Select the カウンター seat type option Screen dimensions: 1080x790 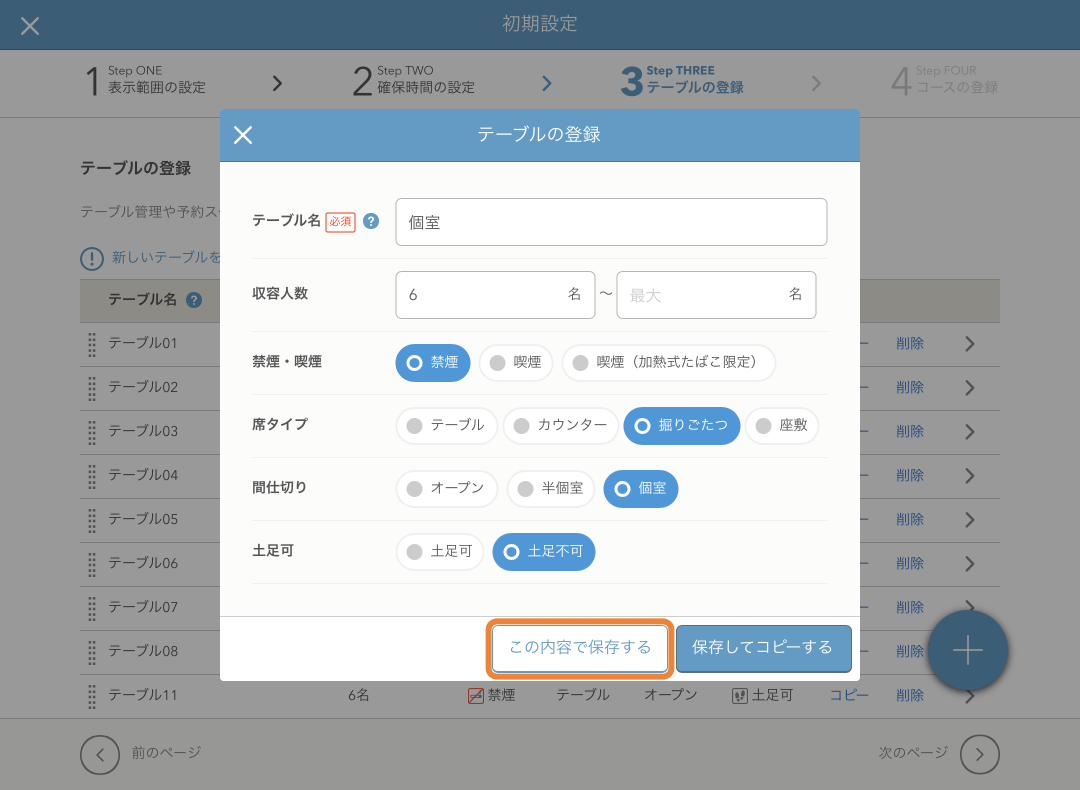560,425
